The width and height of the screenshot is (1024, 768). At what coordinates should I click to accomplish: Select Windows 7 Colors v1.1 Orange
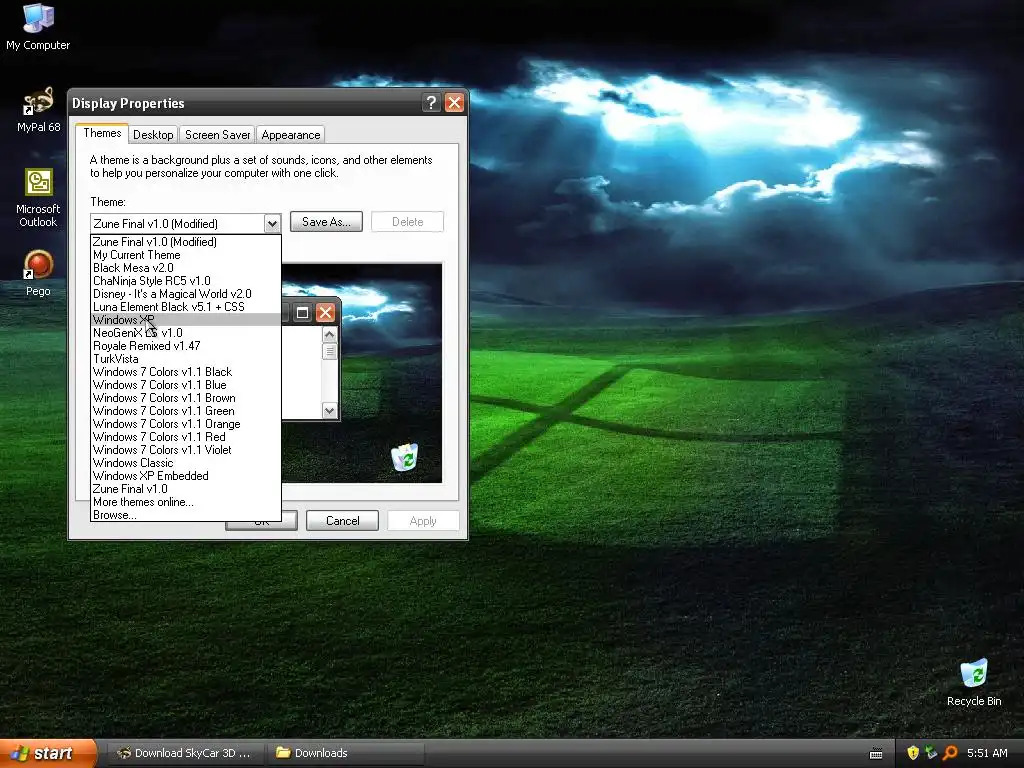point(186,424)
